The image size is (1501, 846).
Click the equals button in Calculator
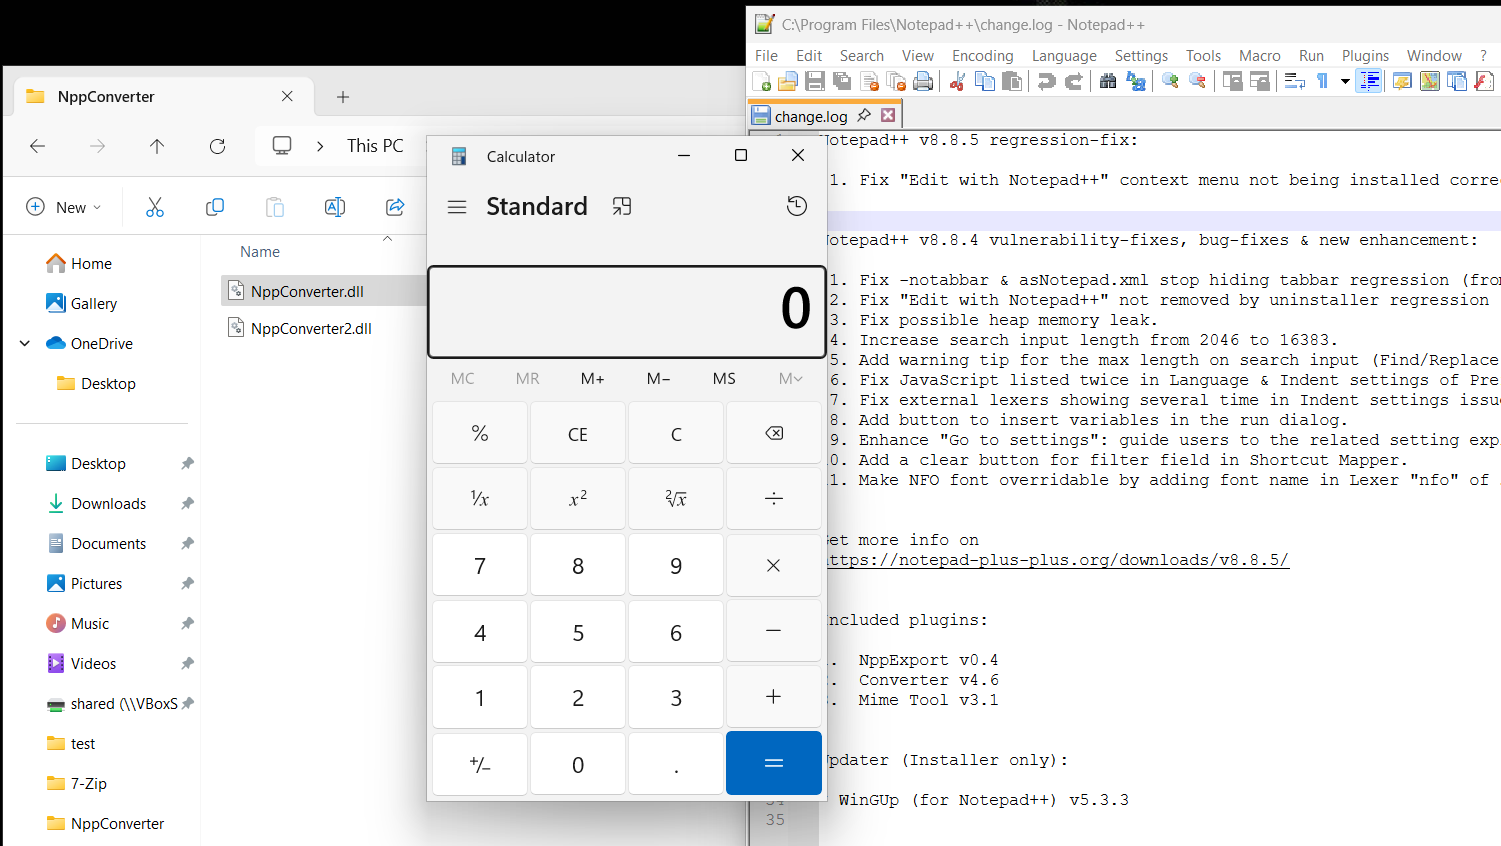[x=774, y=763]
